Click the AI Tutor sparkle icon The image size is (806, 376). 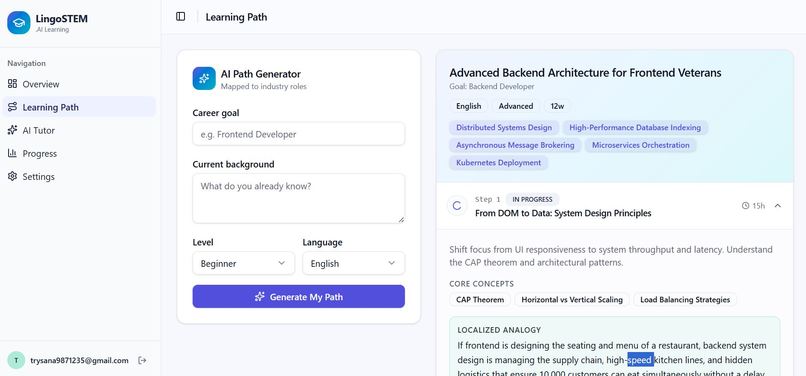click(12, 130)
